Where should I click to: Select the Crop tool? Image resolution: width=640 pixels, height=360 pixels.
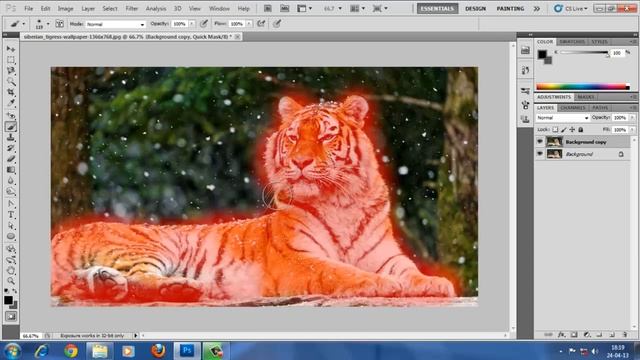pos(11,93)
